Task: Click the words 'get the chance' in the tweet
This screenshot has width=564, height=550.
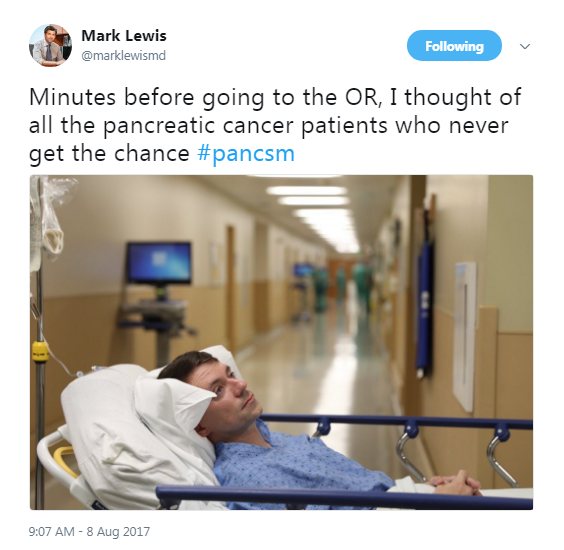Action: pos(109,154)
